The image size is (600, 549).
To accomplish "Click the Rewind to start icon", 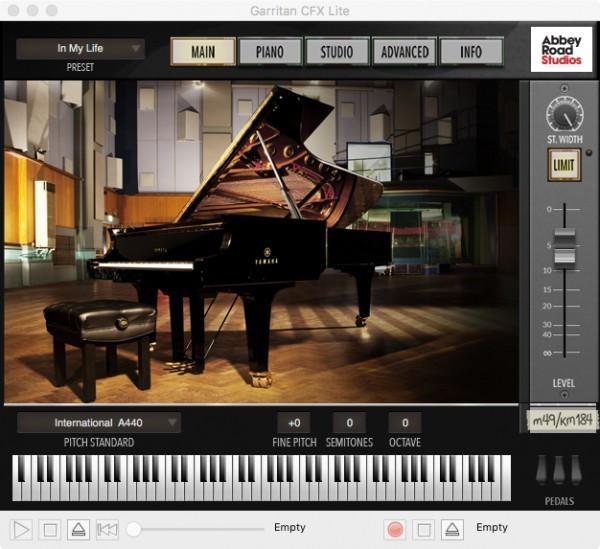I will (107, 530).
